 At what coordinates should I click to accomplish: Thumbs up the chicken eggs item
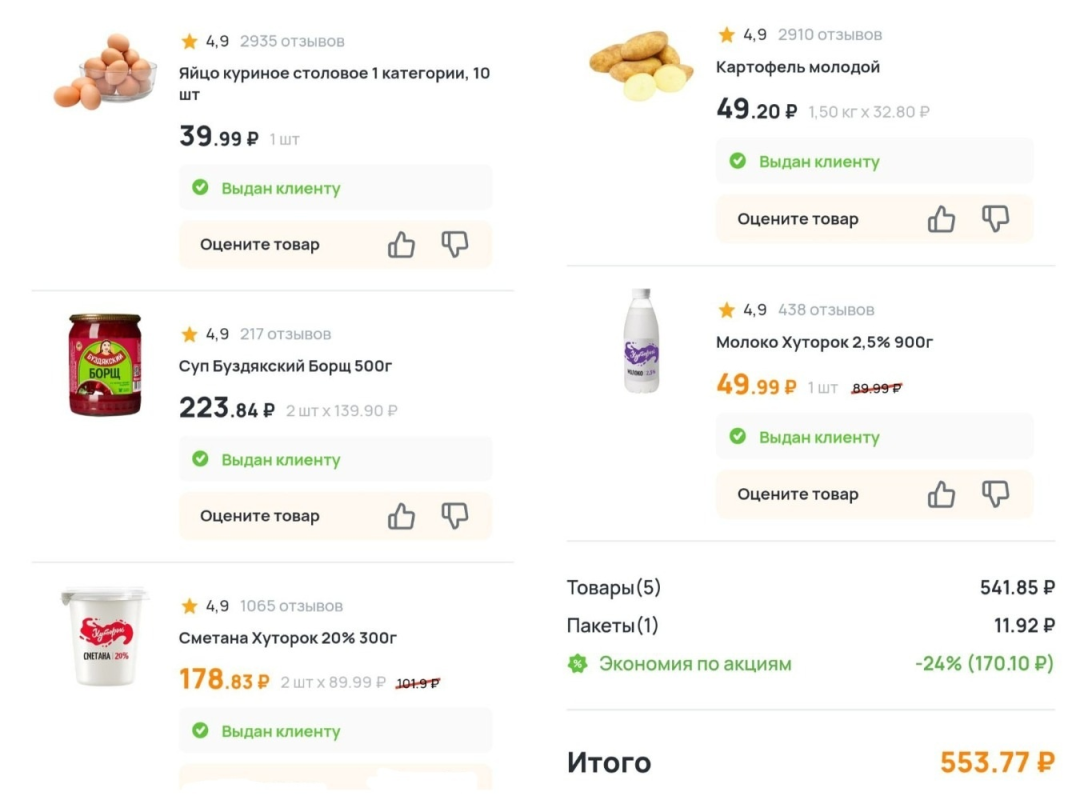[401, 245]
